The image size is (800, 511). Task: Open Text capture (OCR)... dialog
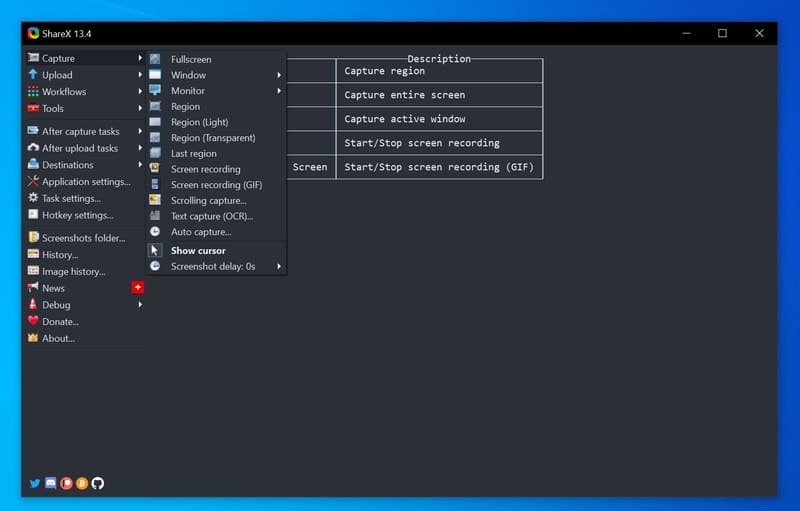216,216
